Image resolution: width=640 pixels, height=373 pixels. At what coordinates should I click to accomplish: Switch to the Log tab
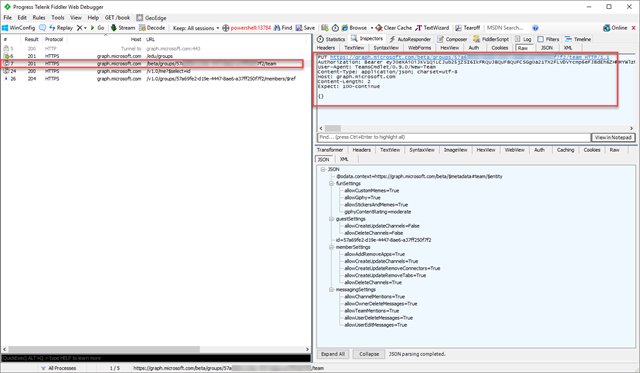coord(523,39)
